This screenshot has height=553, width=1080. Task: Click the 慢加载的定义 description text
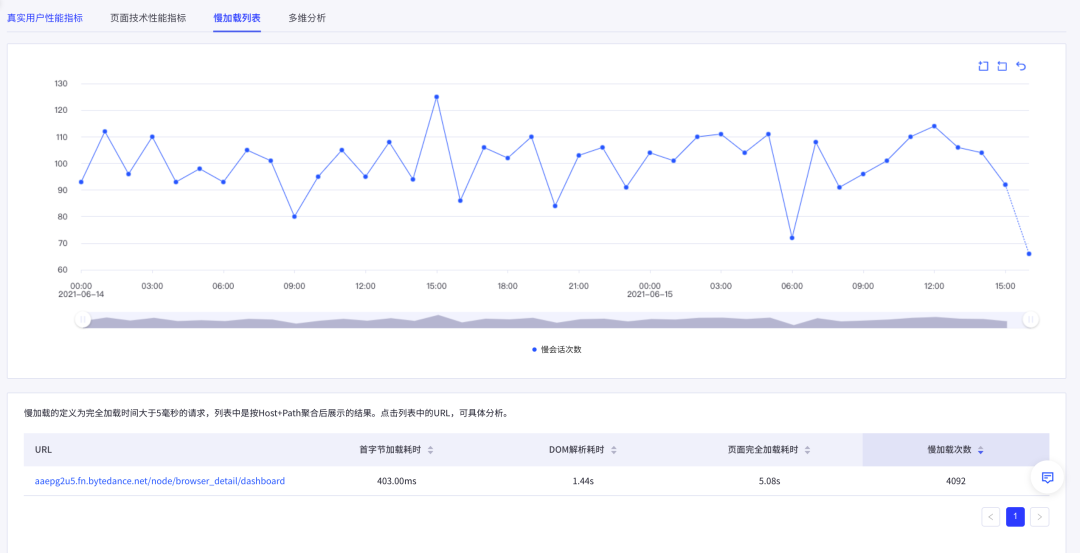266,414
